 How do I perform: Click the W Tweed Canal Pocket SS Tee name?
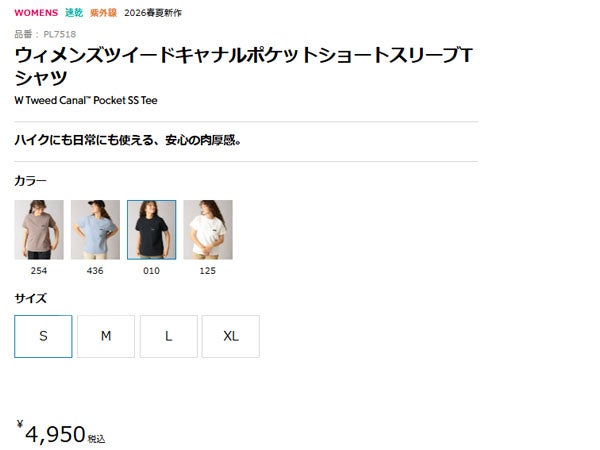[86, 100]
